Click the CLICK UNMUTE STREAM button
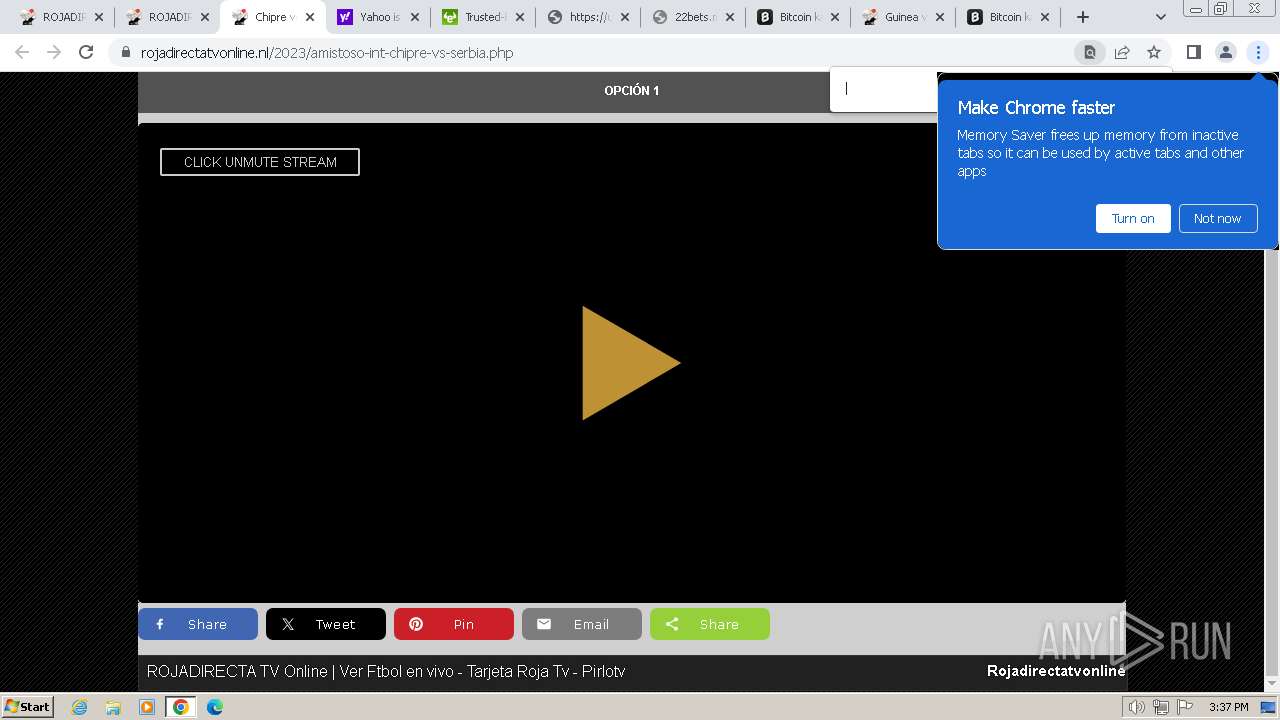This screenshot has height=720, width=1280. [x=260, y=162]
